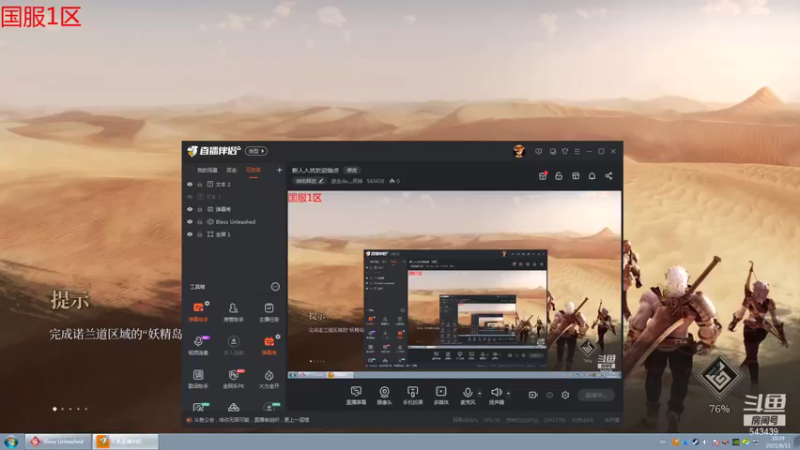The image size is (800, 450).
Task: Click the gift box icon with red dot
Action: click(543, 176)
